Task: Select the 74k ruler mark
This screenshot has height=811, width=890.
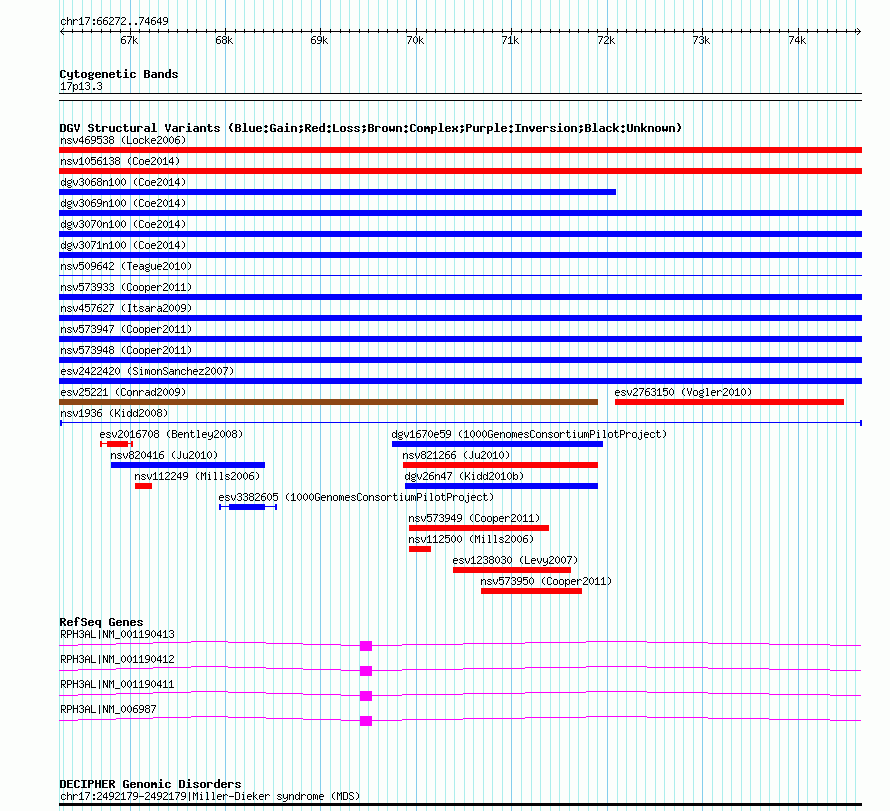Action: point(797,40)
